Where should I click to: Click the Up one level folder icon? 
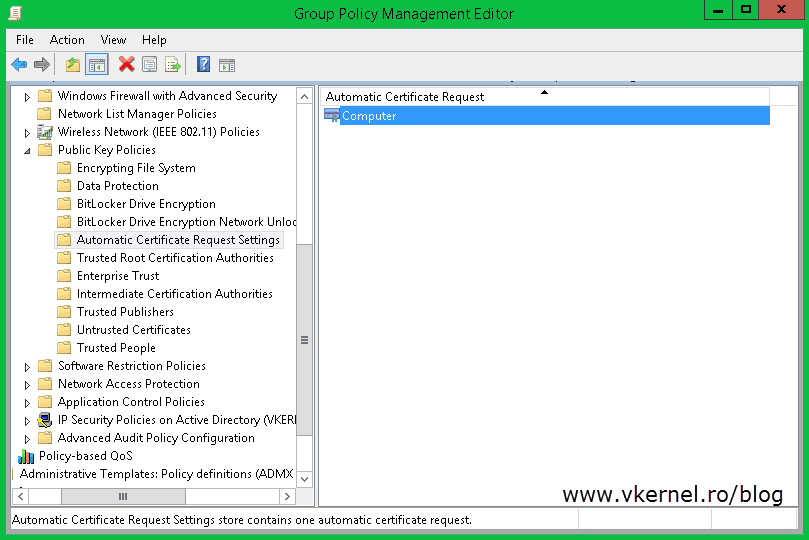73,64
